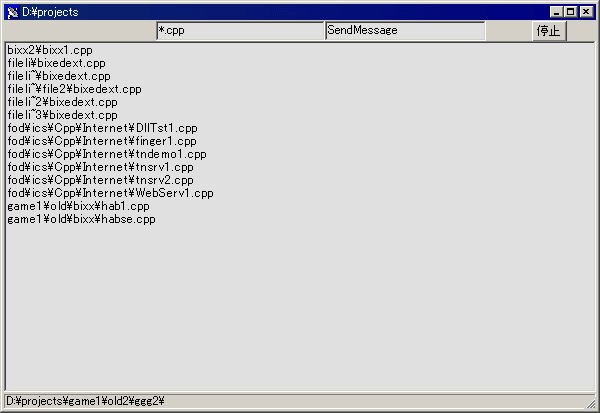The image size is (600, 413).
Task: Click the application icon in title bar
Action: pyautogui.click(x=12, y=12)
